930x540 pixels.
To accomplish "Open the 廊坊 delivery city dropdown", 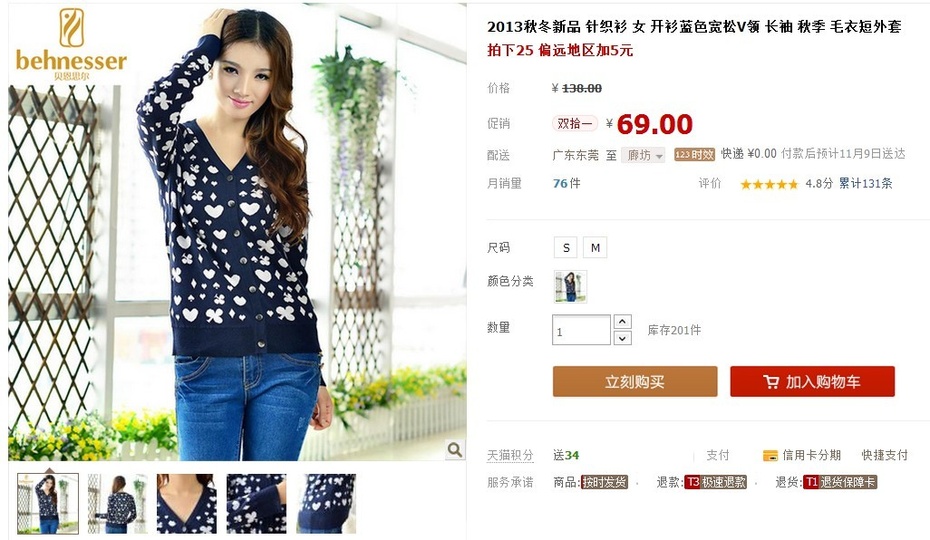I will [x=644, y=155].
